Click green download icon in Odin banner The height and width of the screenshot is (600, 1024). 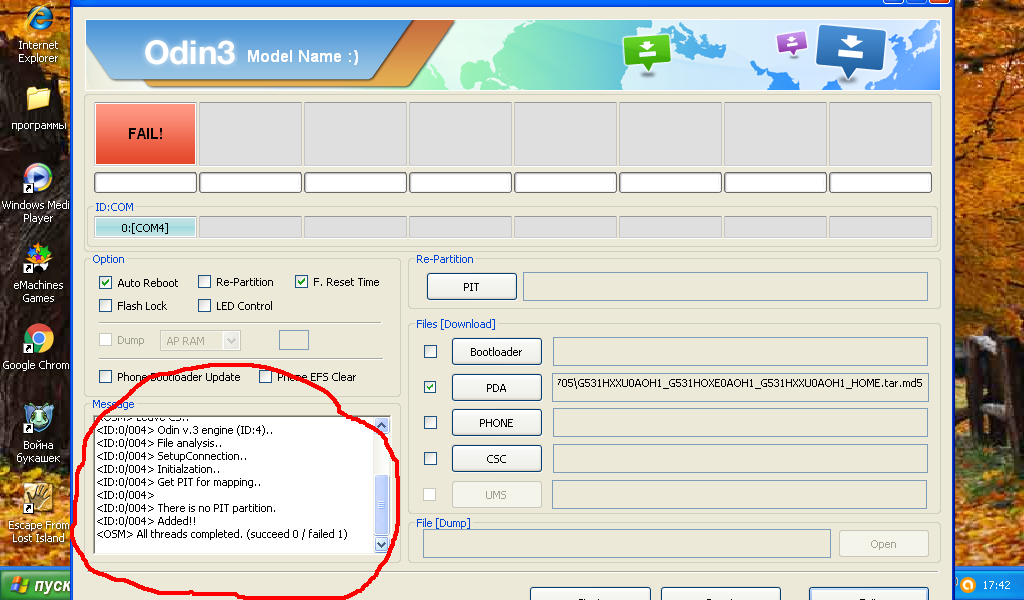[x=647, y=51]
